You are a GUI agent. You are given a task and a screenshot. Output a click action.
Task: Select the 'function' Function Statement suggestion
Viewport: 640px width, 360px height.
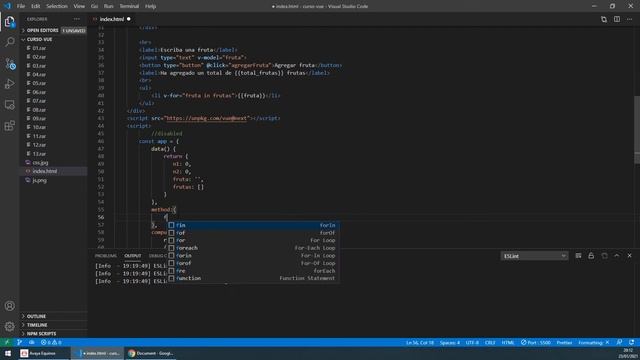[253, 278]
